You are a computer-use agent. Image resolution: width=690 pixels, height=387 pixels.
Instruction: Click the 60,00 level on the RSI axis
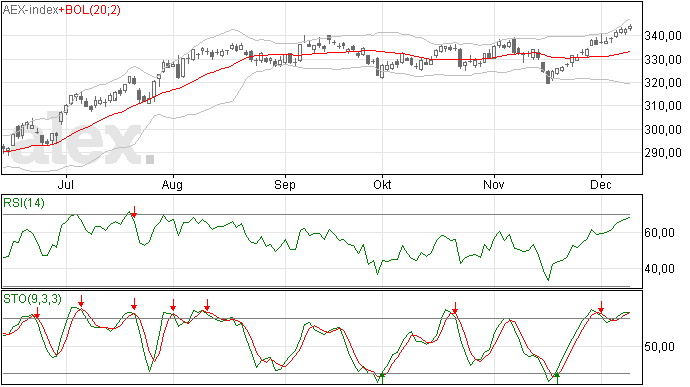(659, 232)
